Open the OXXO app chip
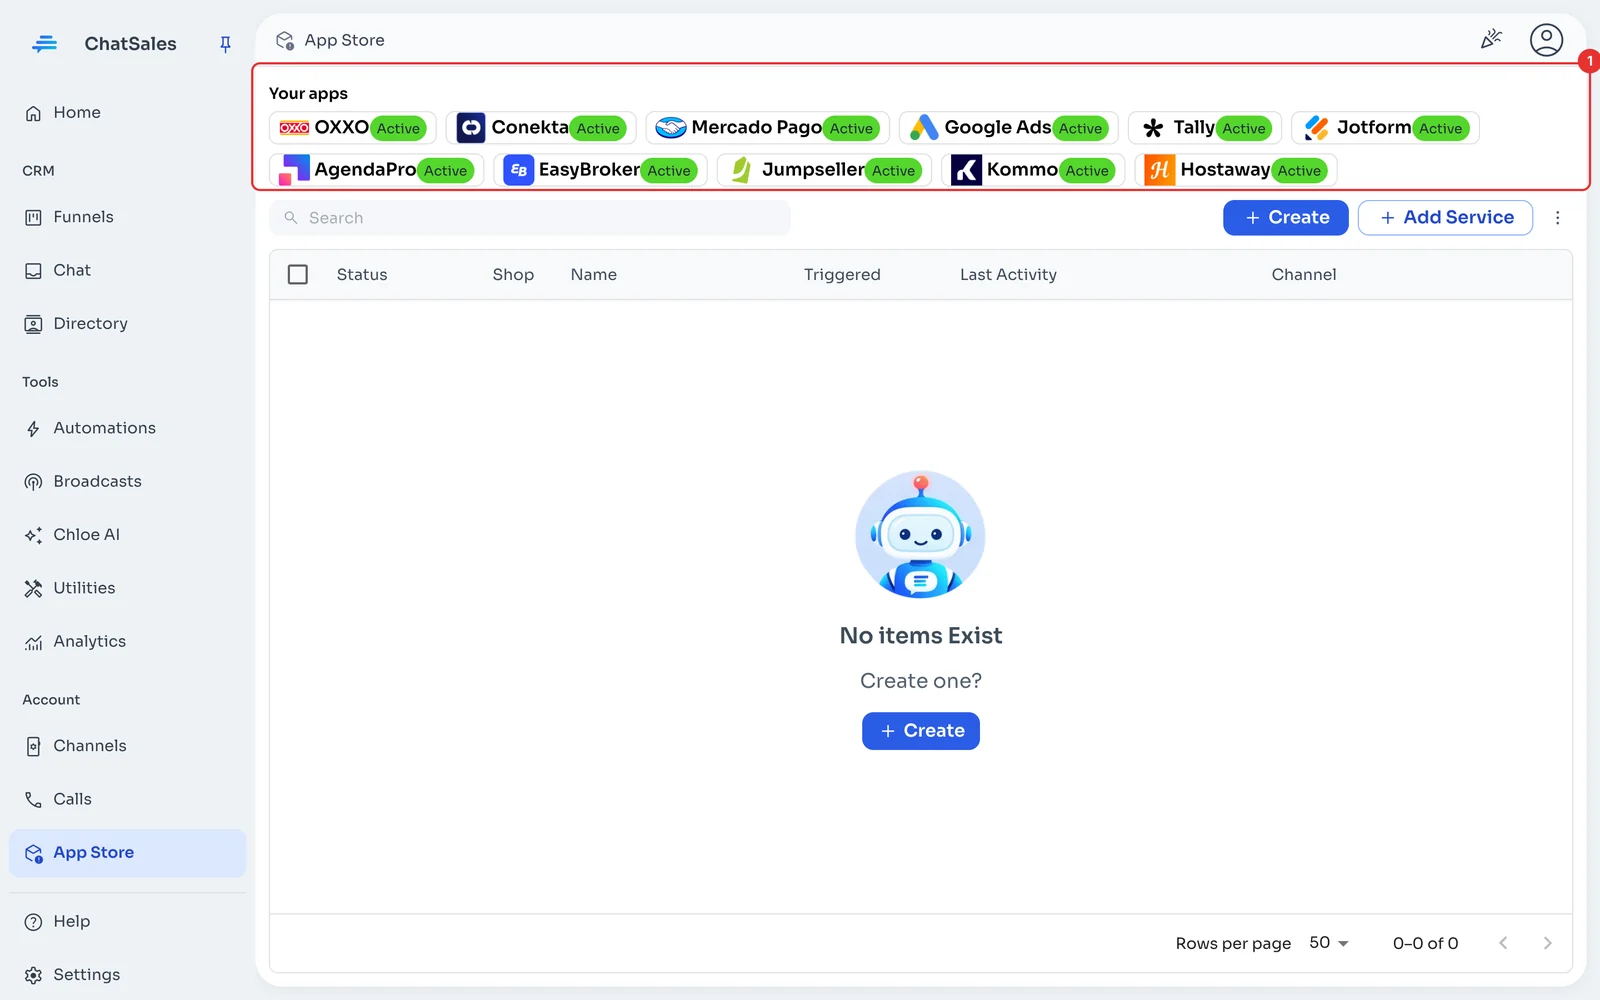Screen dimensions: 1600x1000 tap(352, 128)
